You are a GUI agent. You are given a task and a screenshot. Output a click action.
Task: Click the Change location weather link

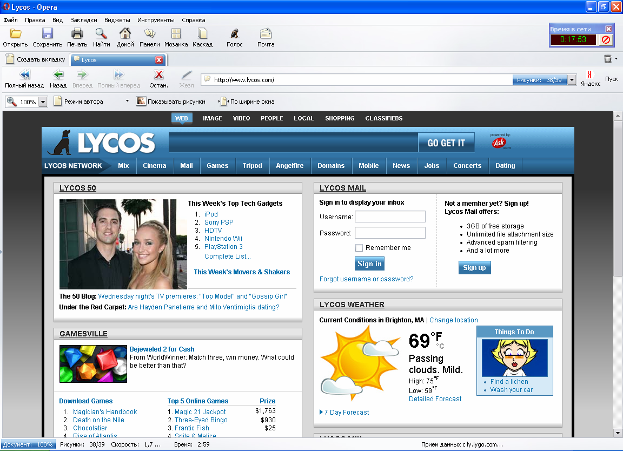coord(454,320)
